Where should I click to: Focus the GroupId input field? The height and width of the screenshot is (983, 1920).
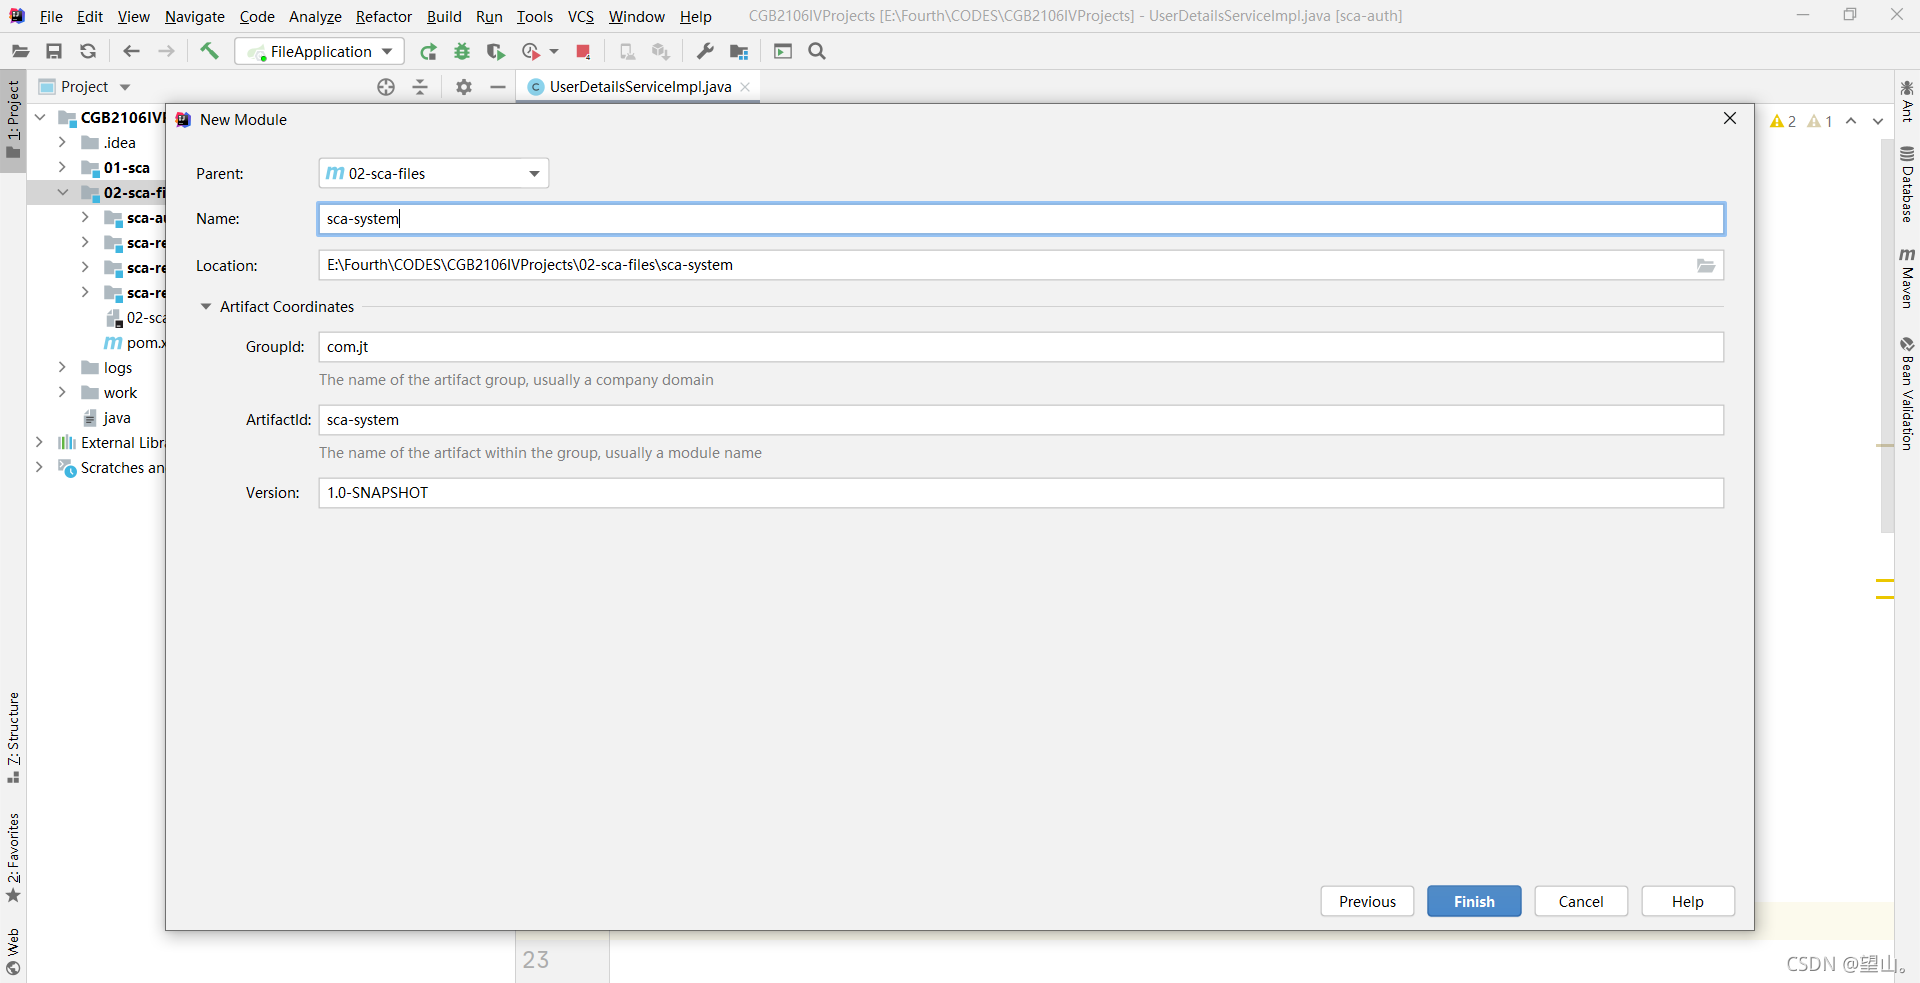point(1021,347)
